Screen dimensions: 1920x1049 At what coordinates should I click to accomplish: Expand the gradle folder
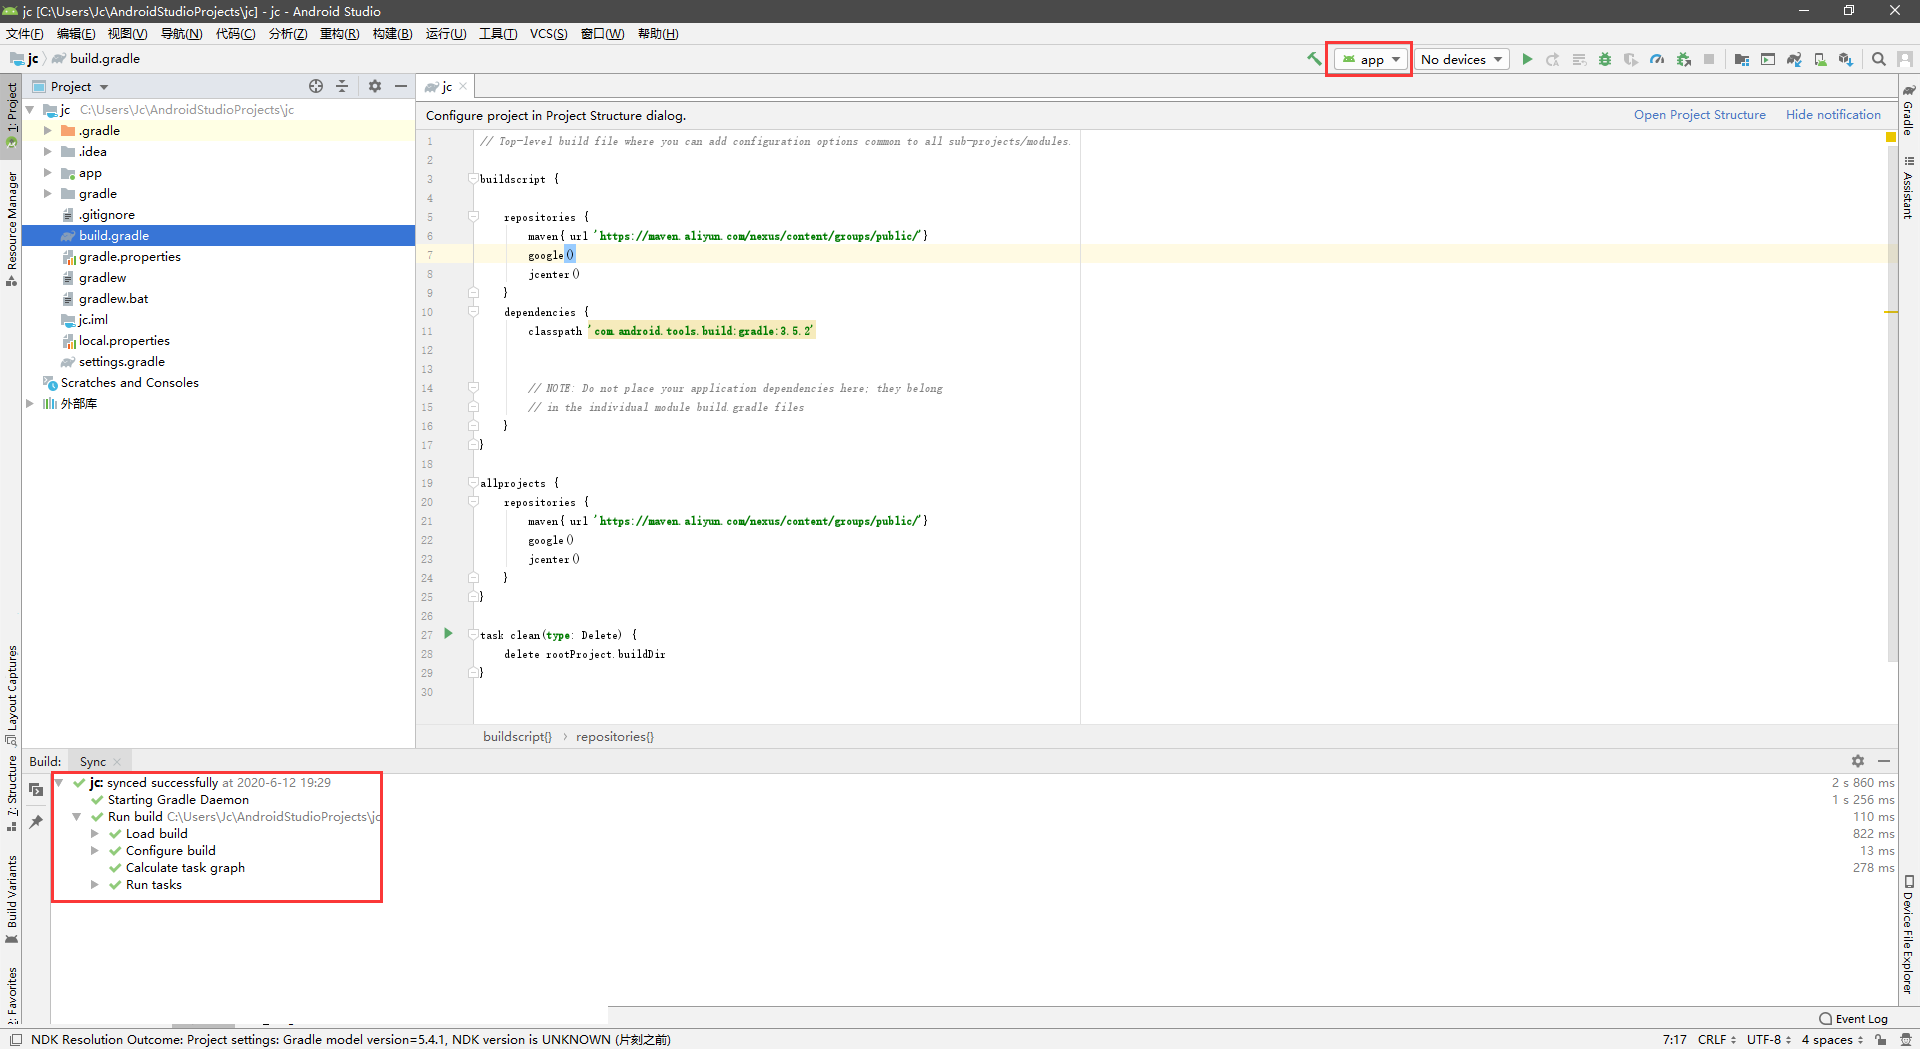[x=47, y=194]
